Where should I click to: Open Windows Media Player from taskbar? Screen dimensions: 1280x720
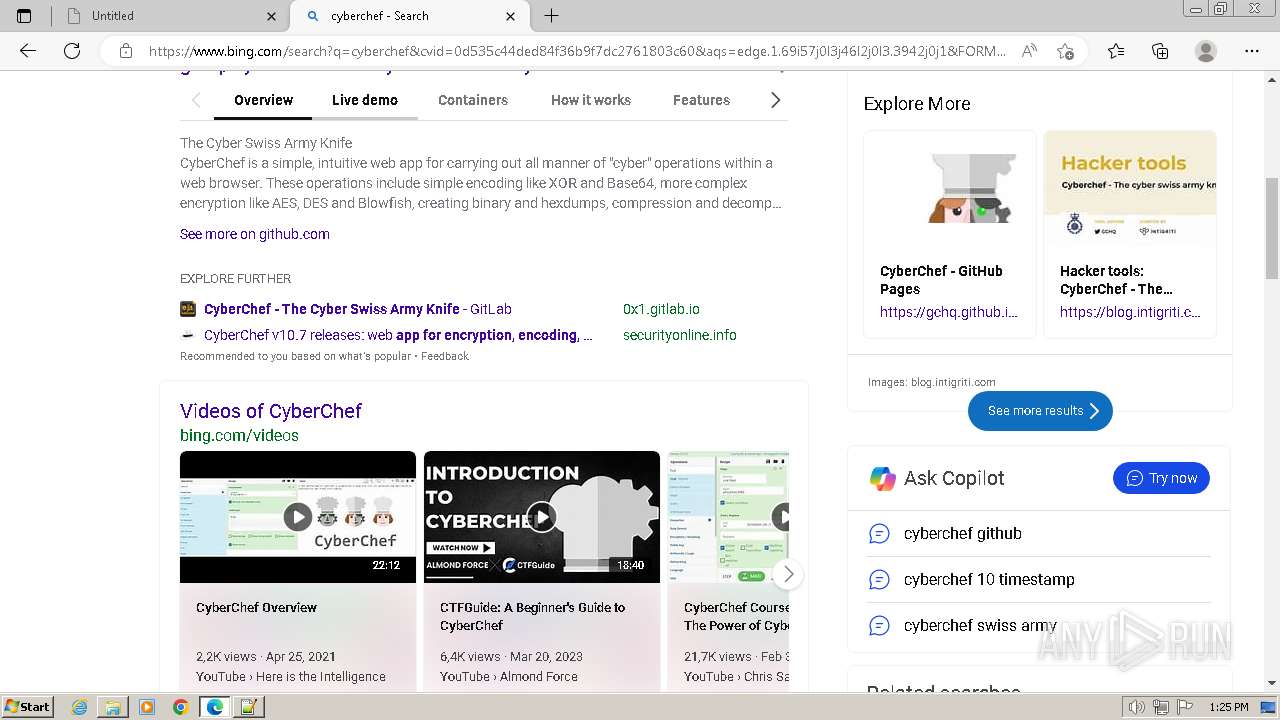(147, 707)
